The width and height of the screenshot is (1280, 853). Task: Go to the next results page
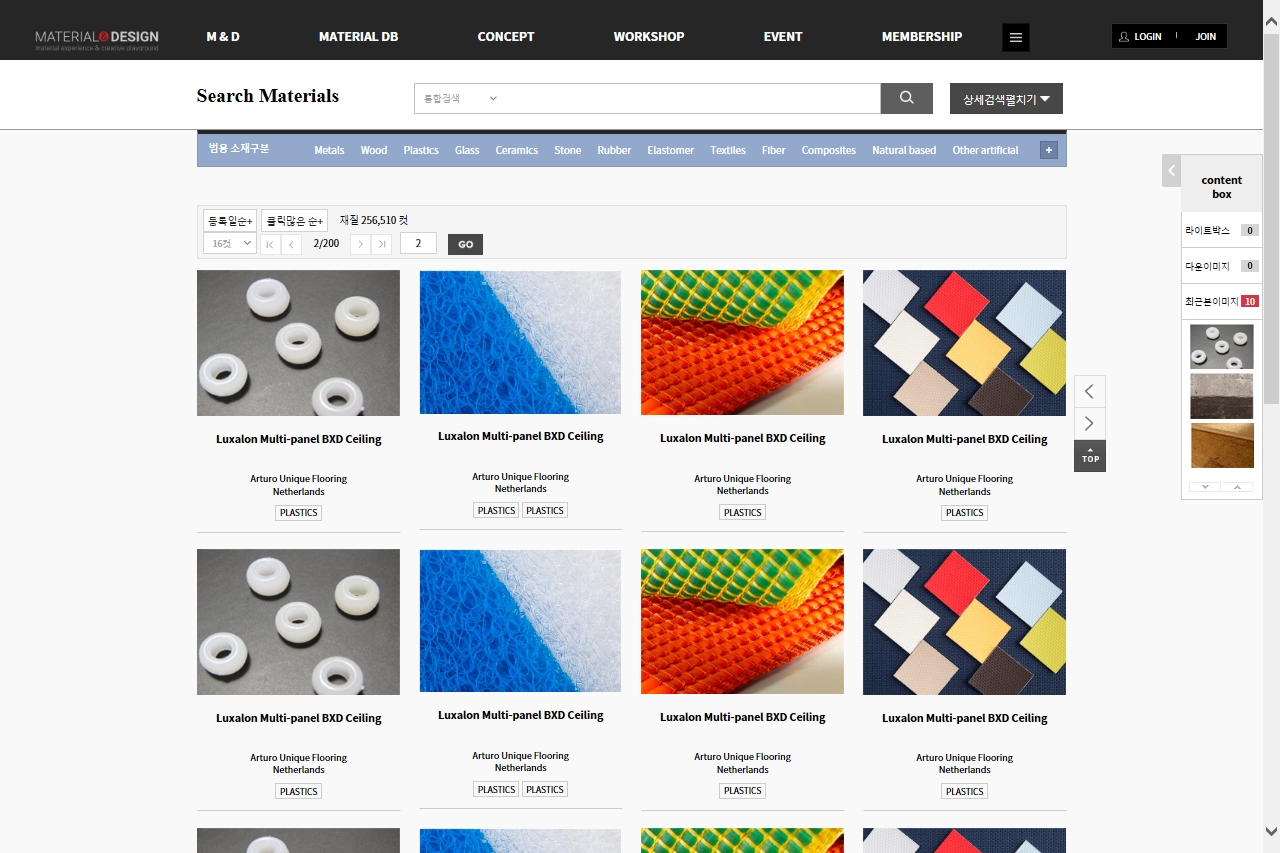[x=360, y=244]
